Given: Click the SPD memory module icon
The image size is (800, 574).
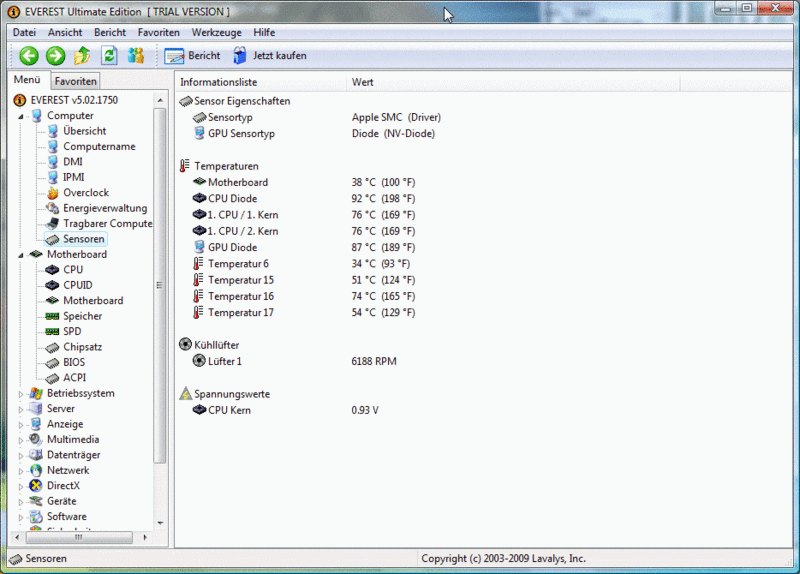Looking at the screenshot, I should [53, 332].
